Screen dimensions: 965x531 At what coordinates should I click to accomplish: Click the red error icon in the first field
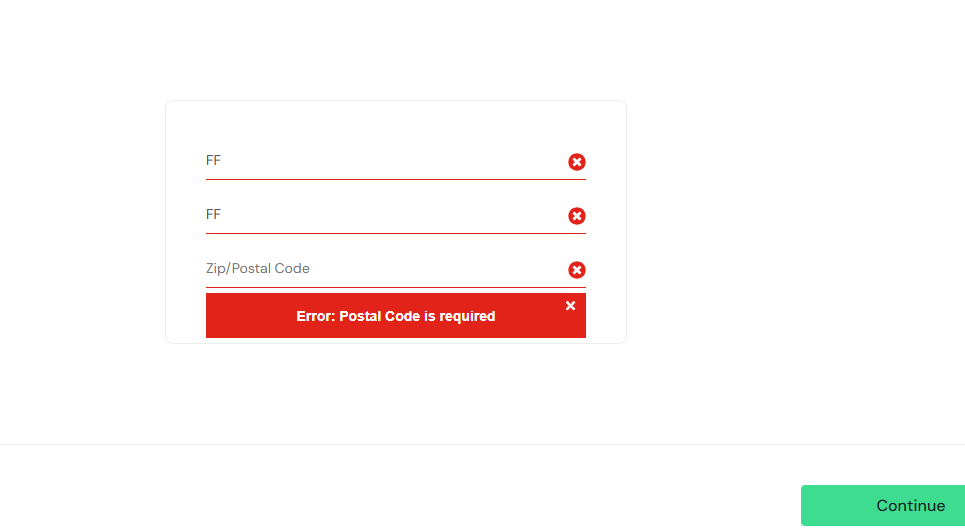point(577,162)
